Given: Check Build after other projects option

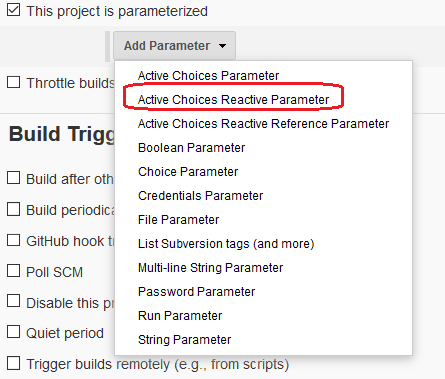Looking at the screenshot, I should point(13,178).
